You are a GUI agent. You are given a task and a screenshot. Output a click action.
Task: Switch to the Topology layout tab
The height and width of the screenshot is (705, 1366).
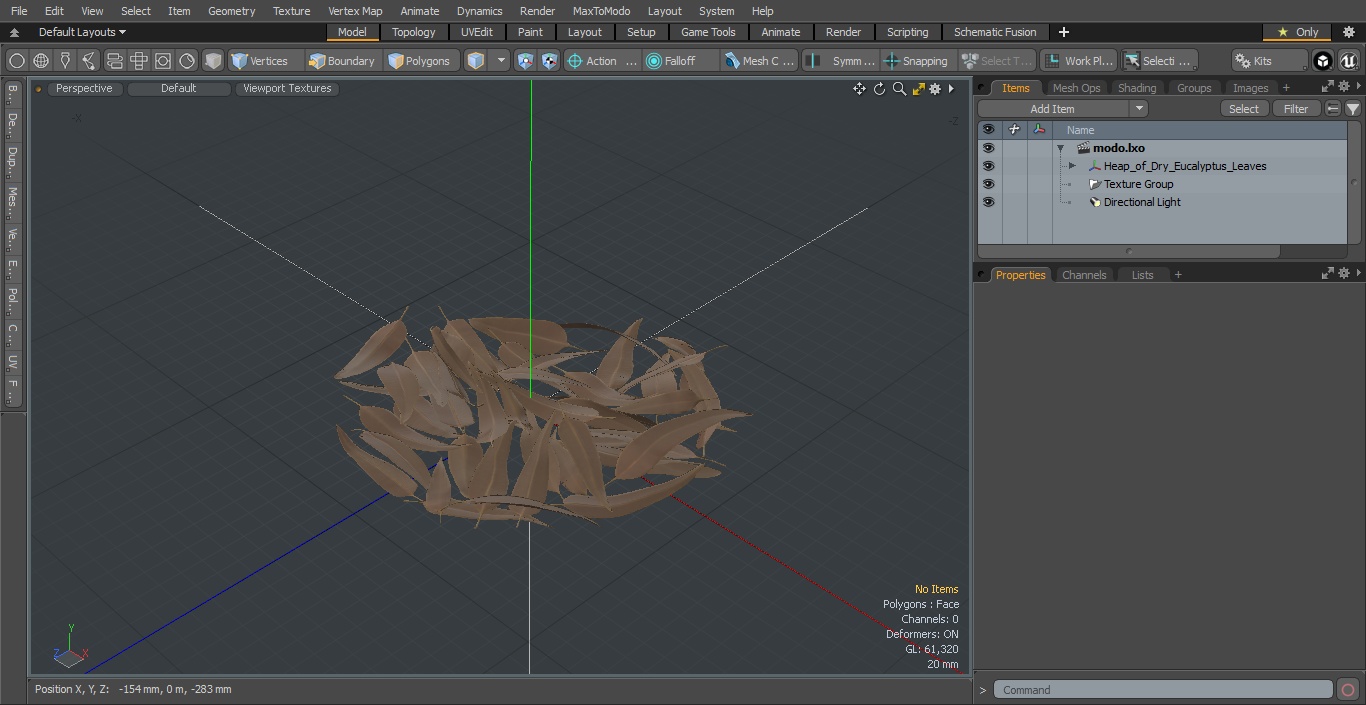pyautogui.click(x=413, y=32)
